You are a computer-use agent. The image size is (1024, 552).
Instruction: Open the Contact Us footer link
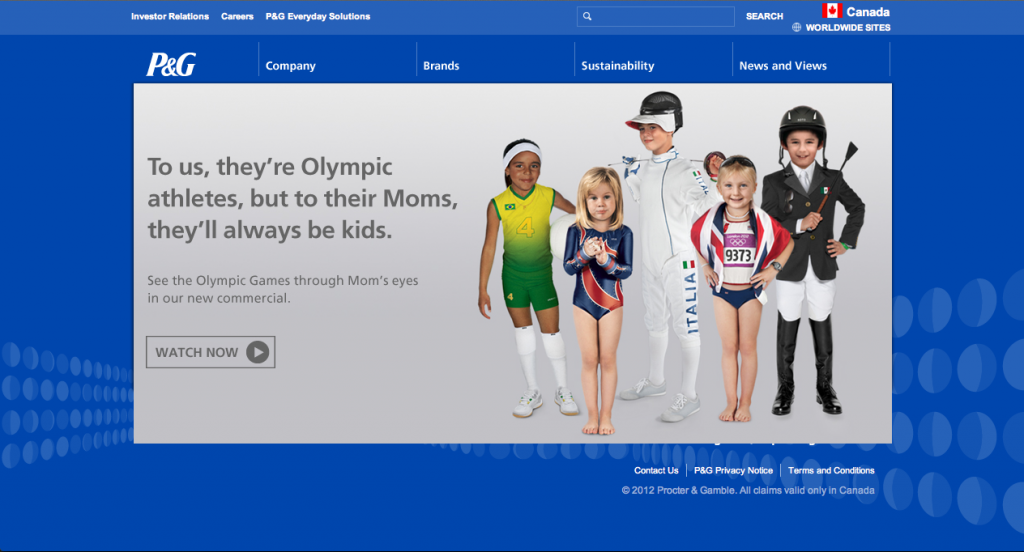point(656,470)
